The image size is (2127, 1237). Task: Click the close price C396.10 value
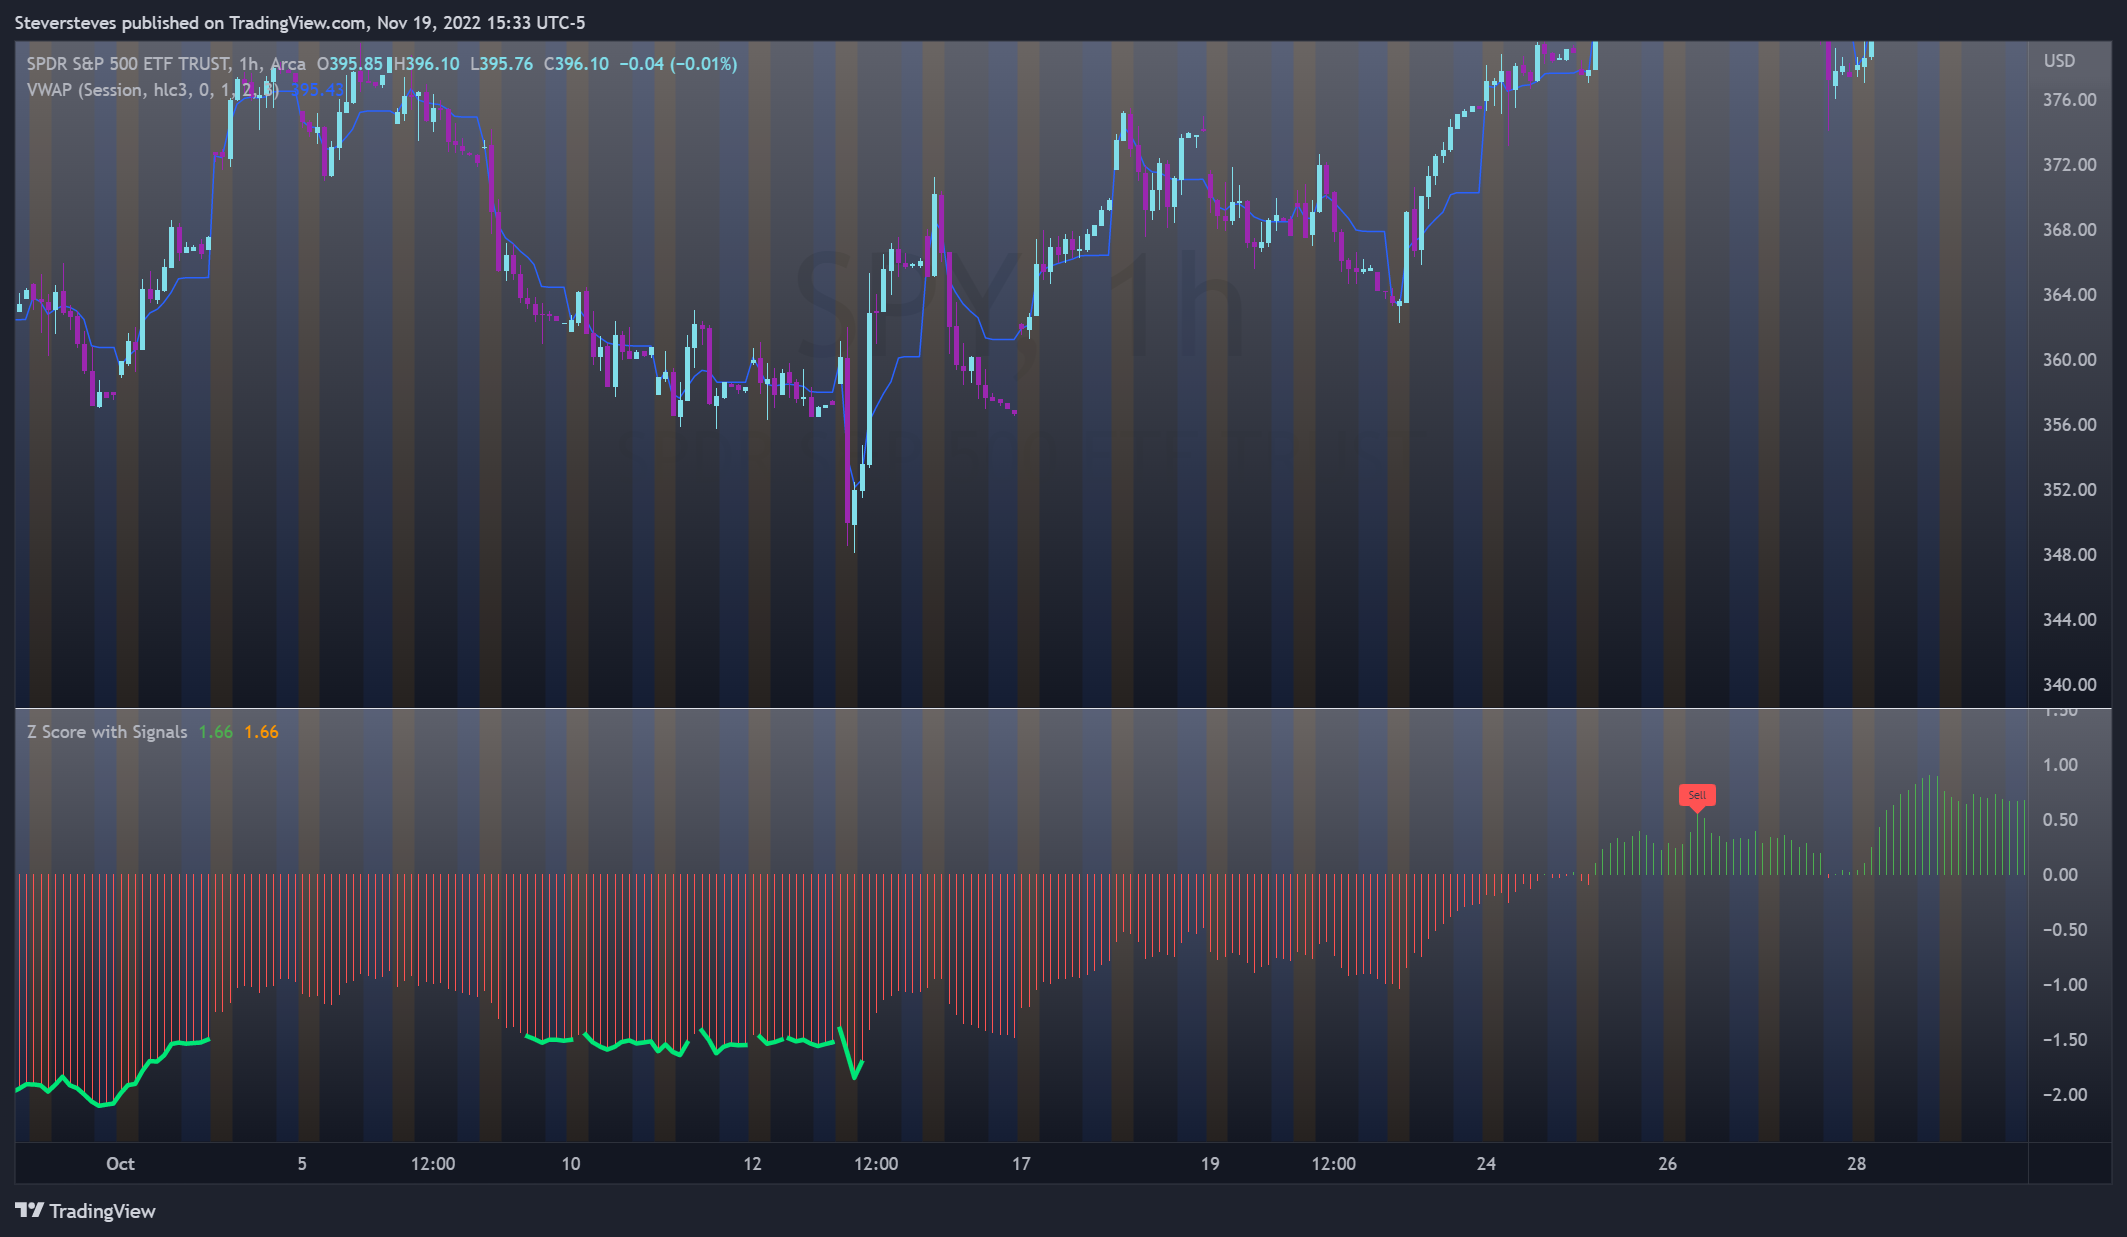coord(576,64)
